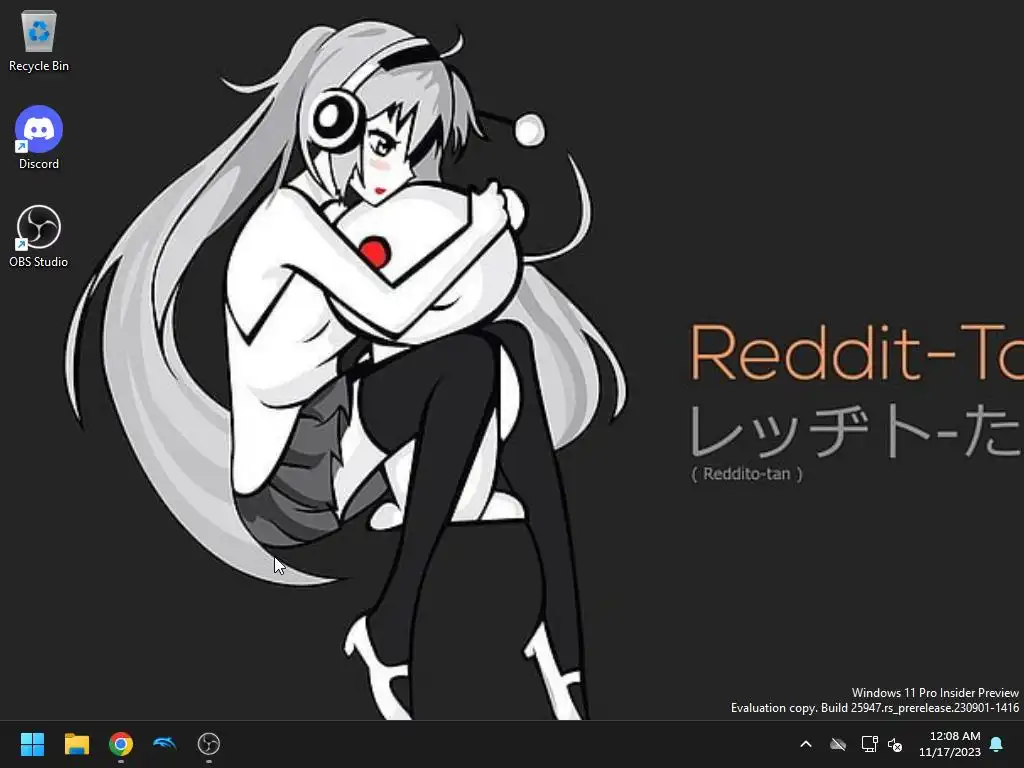Open network status tray icon
The image size is (1024, 768).
tap(869, 744)
